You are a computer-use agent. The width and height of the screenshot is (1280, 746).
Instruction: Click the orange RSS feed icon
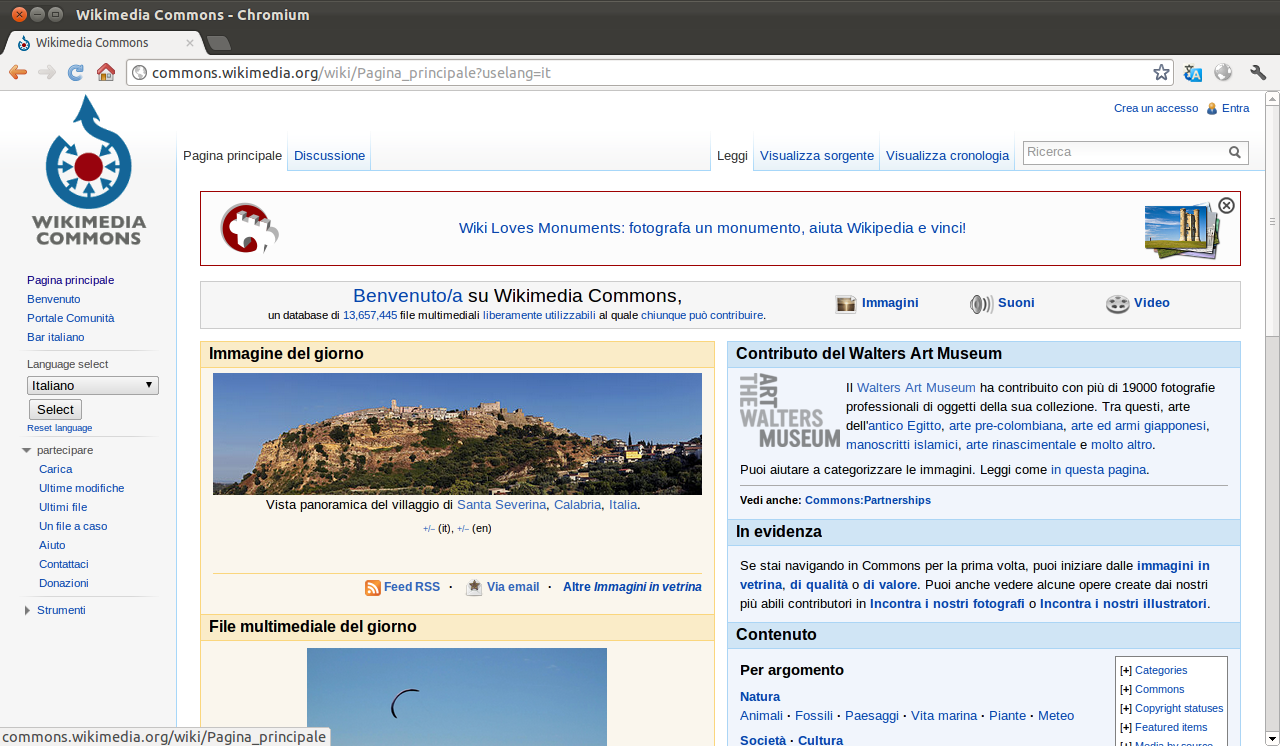click(372, 588)
